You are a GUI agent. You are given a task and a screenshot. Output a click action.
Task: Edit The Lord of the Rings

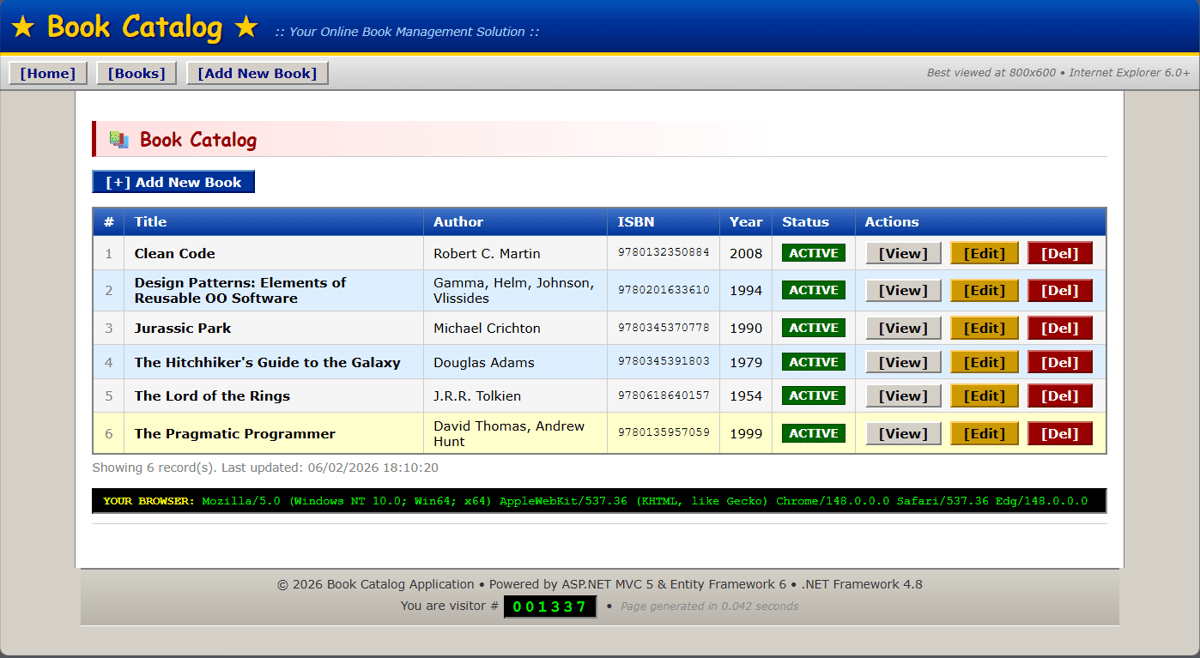(984, 396)
